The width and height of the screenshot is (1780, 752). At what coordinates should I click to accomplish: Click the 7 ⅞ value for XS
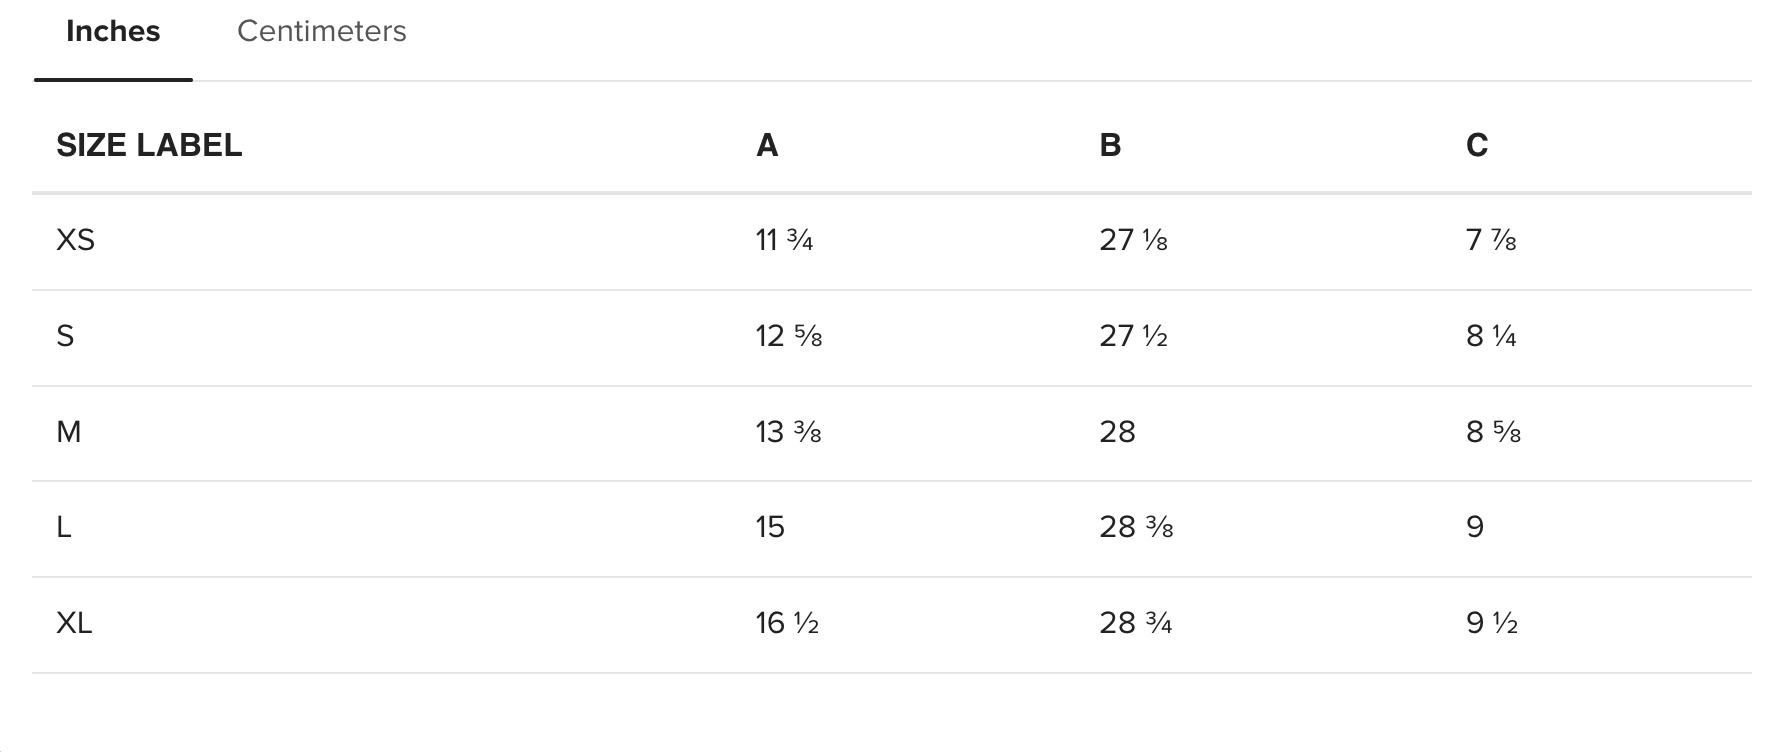[1491, 240]
